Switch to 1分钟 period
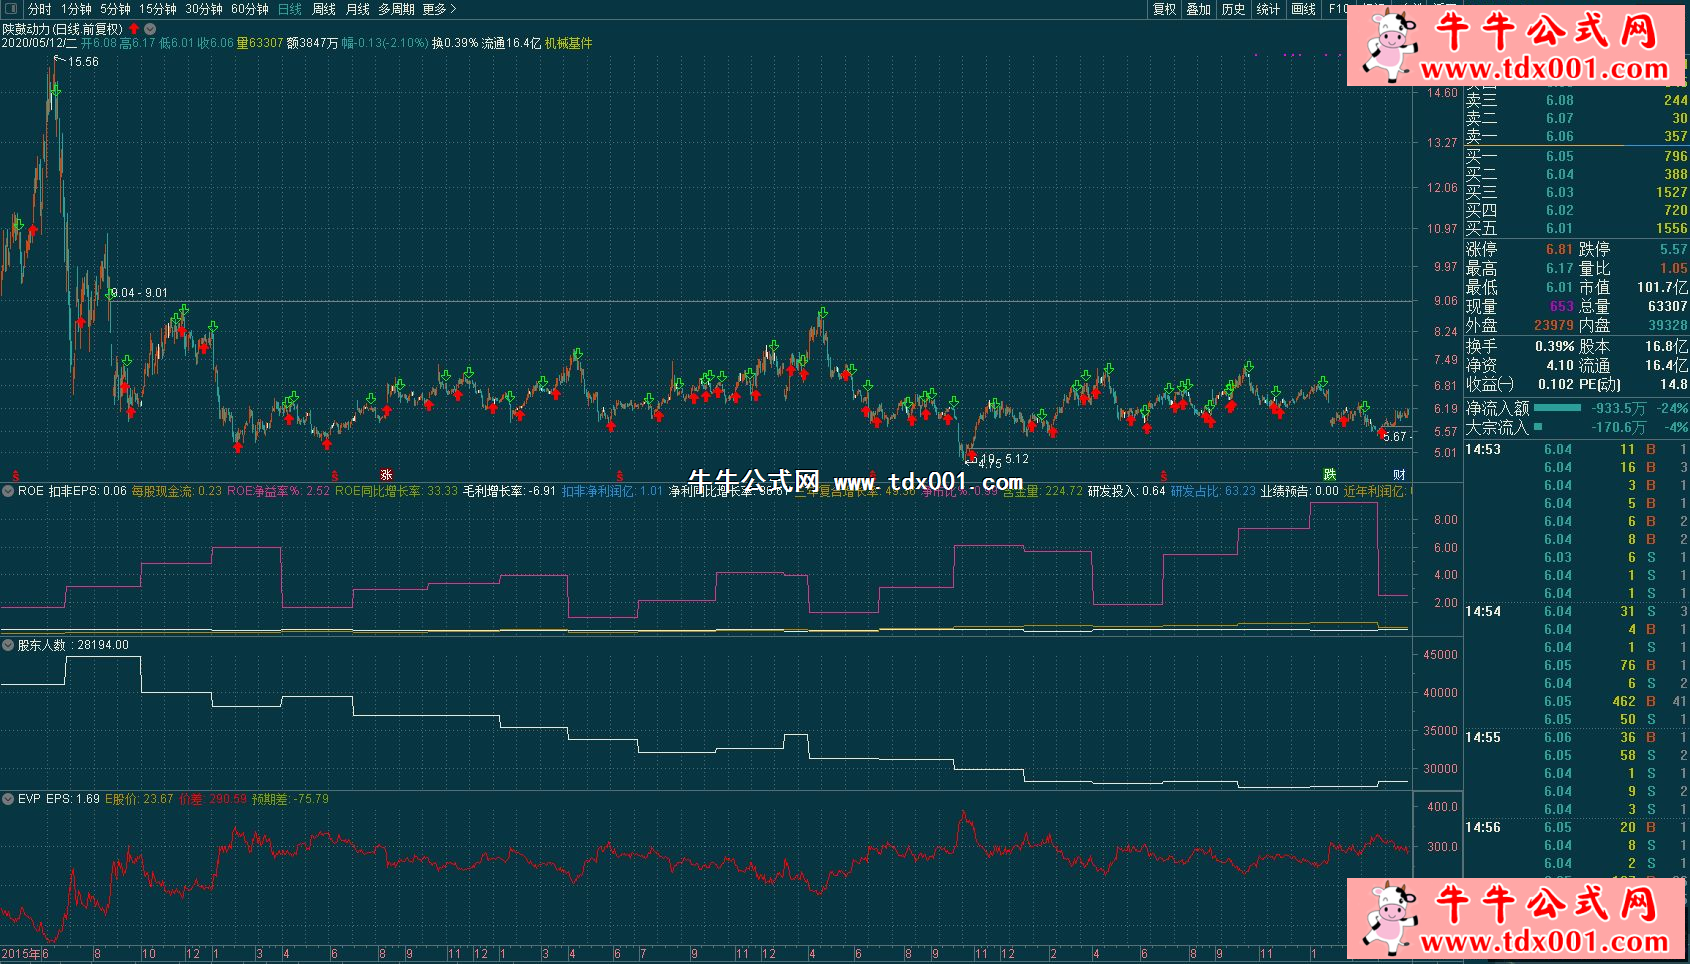Screen dimensions: 1690x964 coord(76,9)
